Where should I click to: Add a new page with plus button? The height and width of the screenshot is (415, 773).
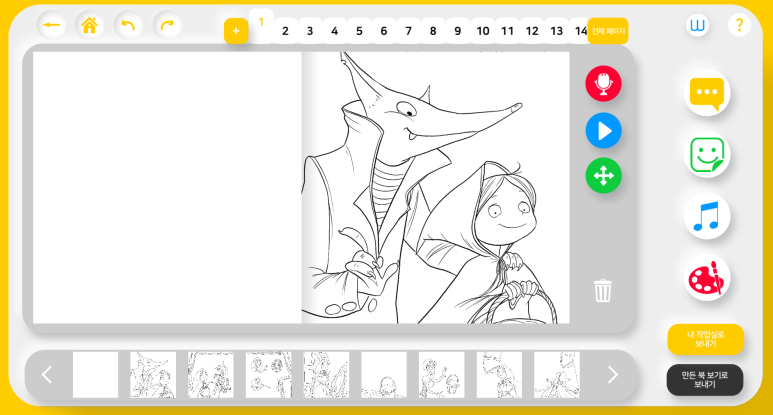point(236,31)
